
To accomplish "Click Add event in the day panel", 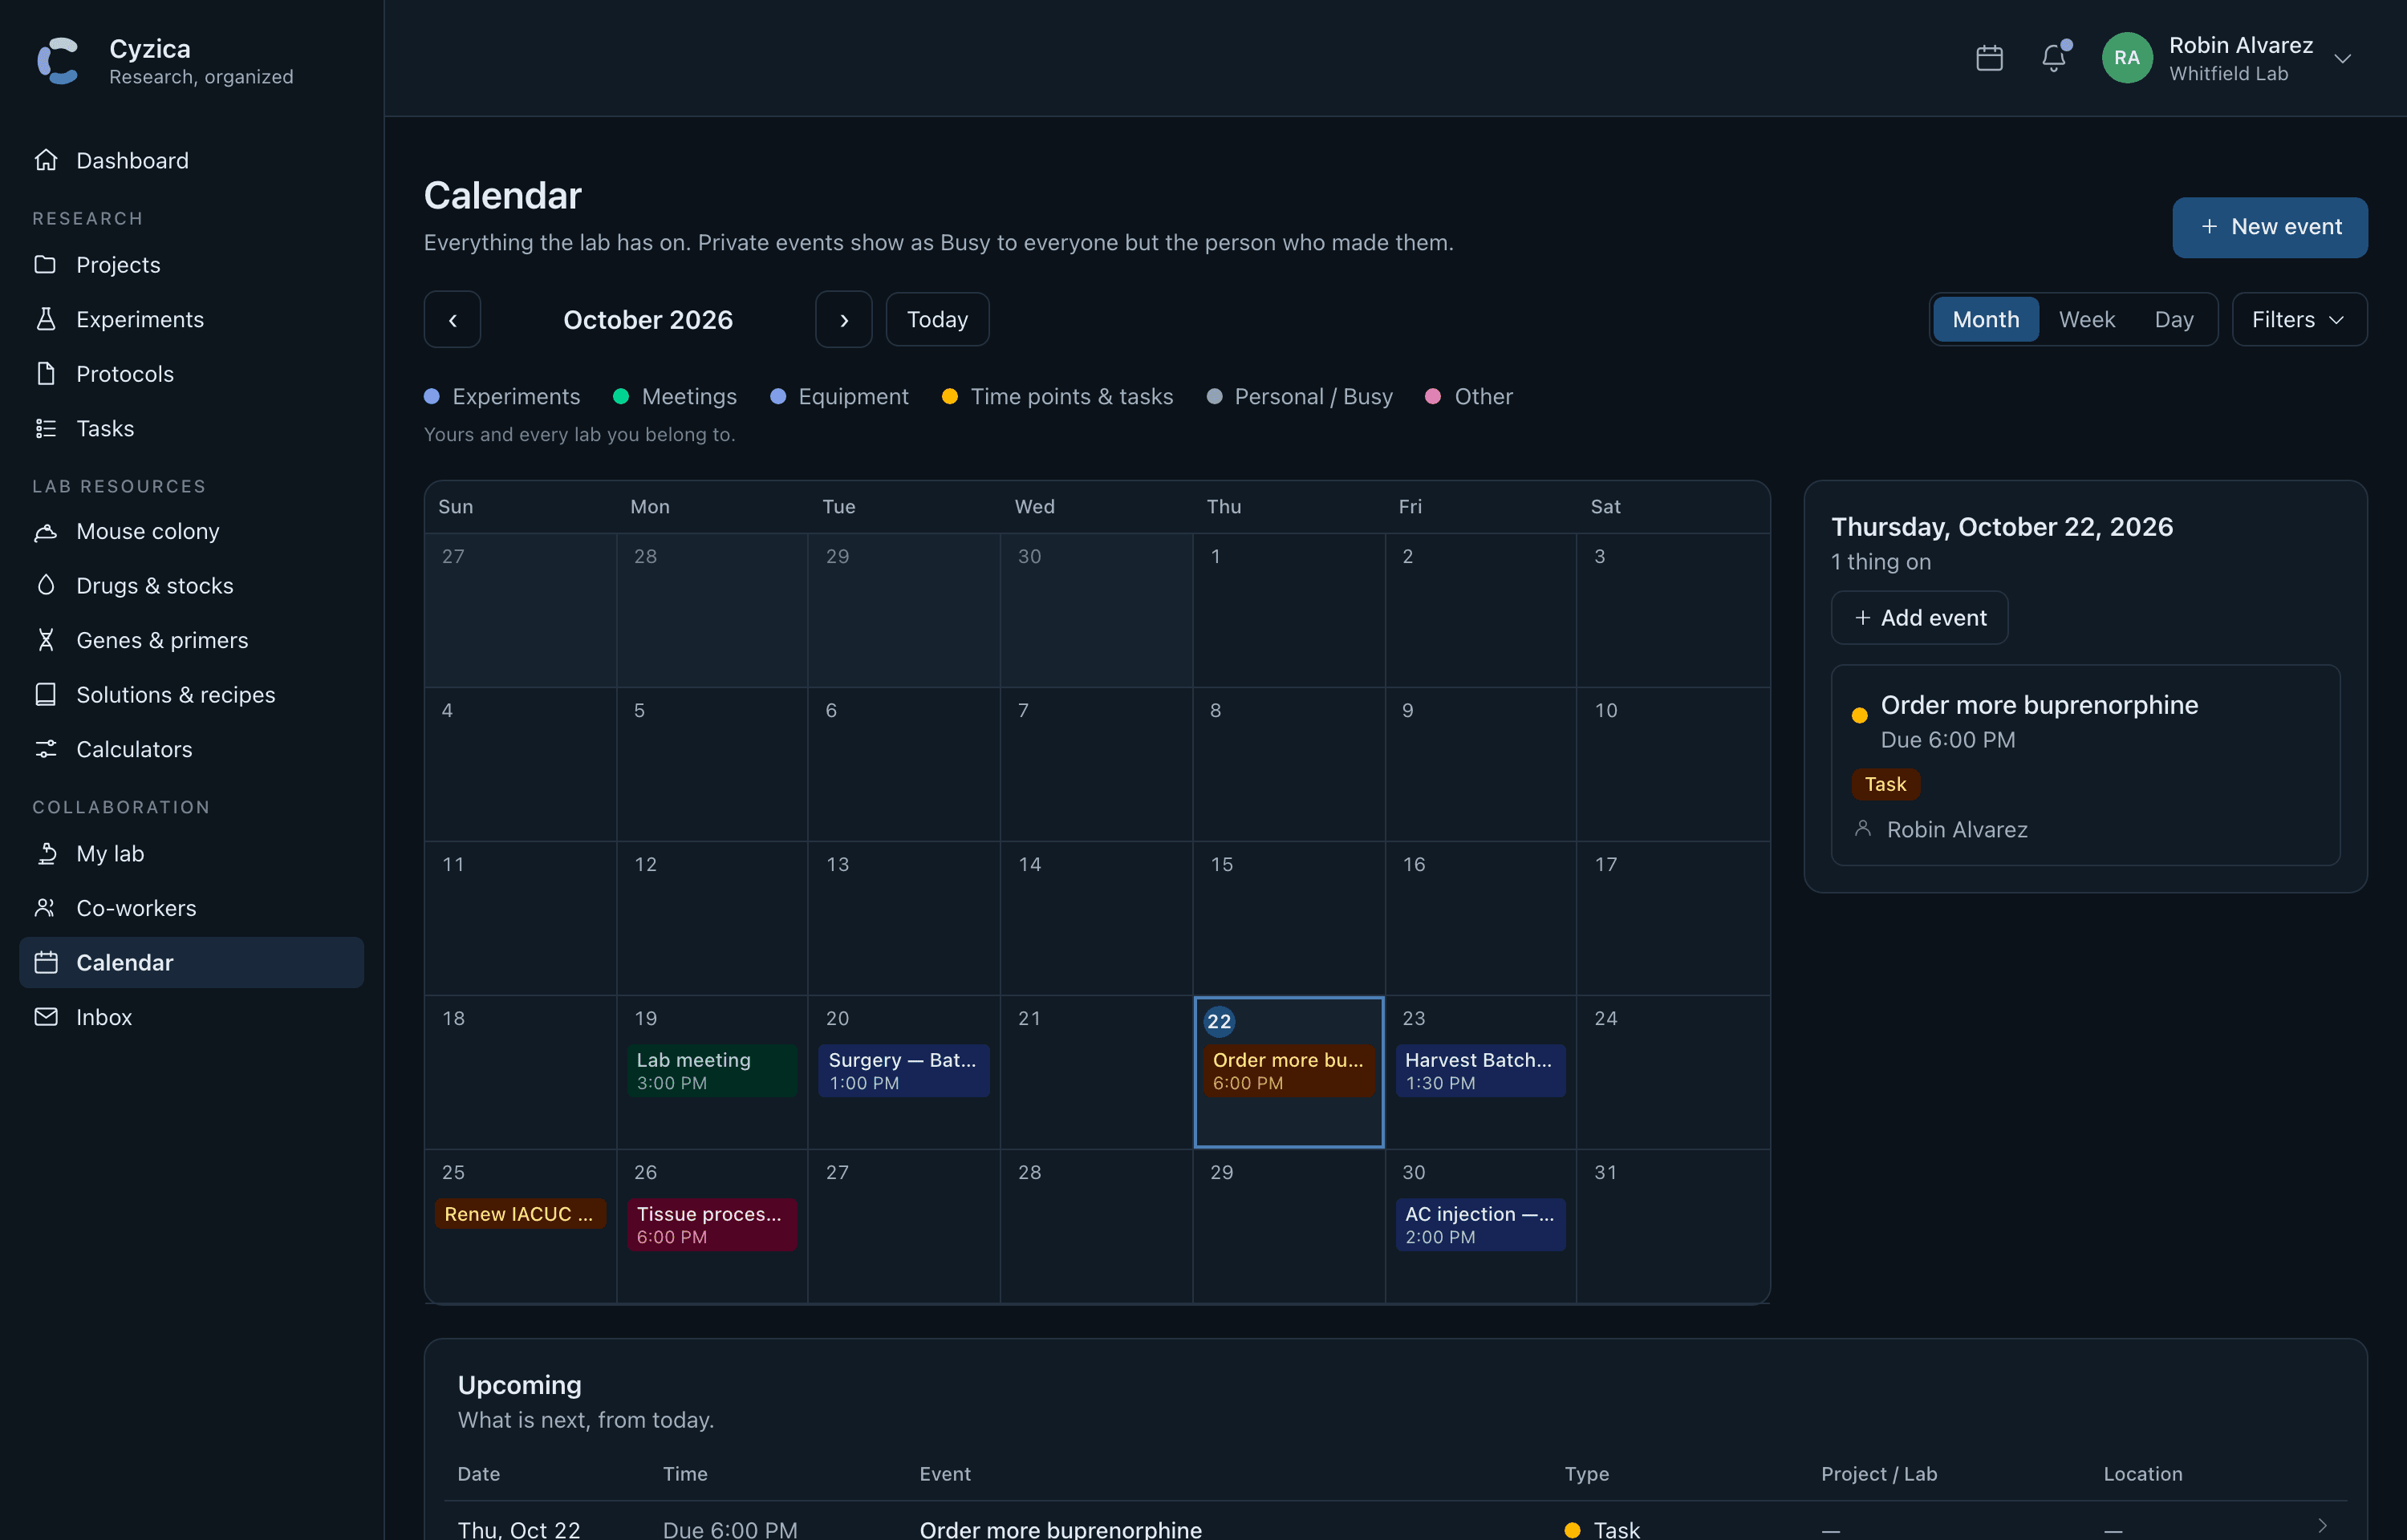I will (1920, 618).
